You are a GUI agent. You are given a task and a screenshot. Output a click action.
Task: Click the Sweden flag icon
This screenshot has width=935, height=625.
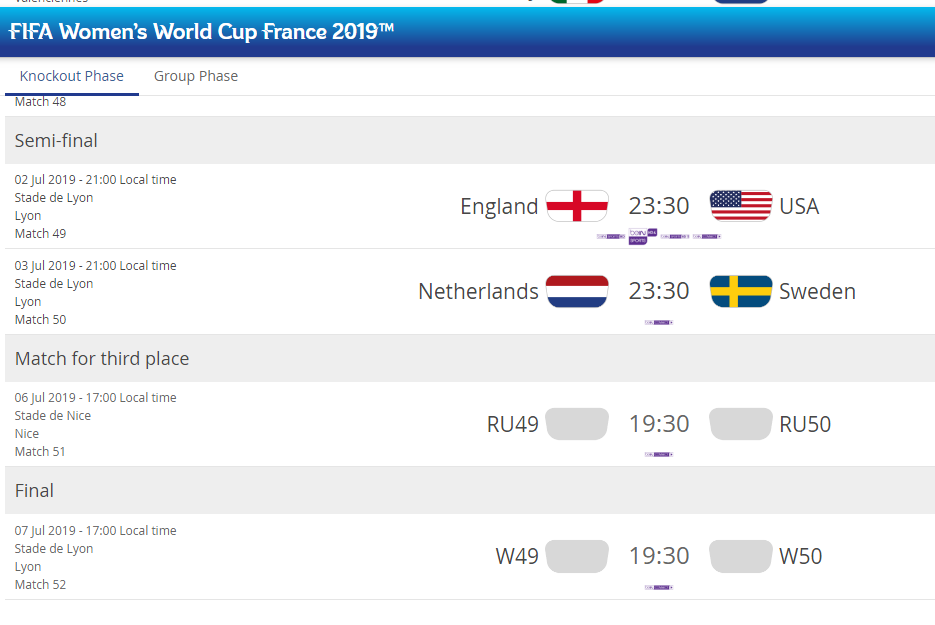point(741,292)
